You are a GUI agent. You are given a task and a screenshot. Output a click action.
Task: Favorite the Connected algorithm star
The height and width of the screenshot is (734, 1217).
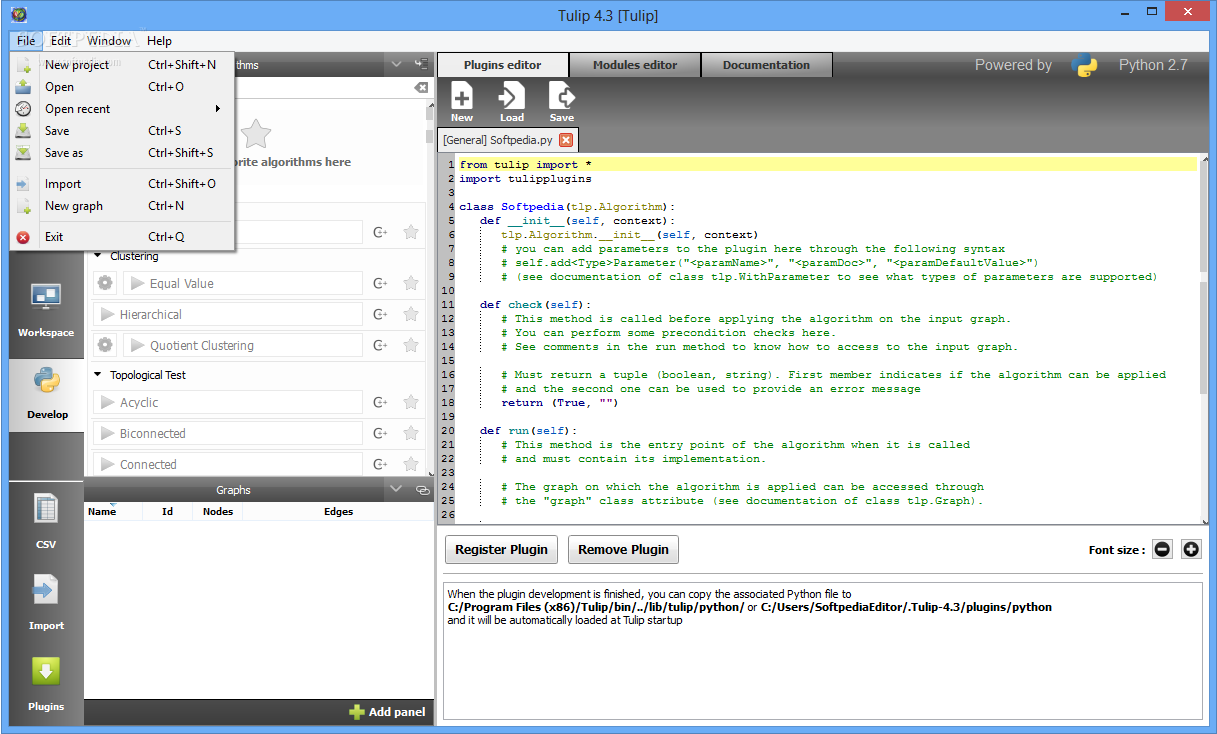coord(410,464)
